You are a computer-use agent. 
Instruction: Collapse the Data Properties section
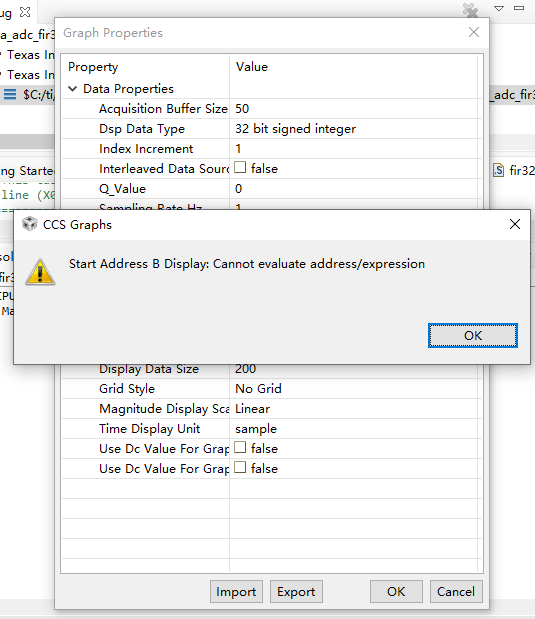click(x=73, y=88)
